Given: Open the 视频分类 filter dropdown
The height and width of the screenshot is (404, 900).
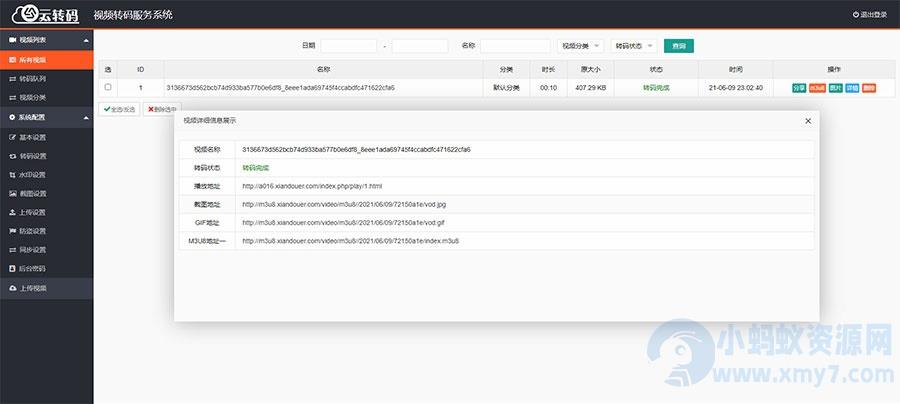Looking at the screenshot, I should coord(580,46).
